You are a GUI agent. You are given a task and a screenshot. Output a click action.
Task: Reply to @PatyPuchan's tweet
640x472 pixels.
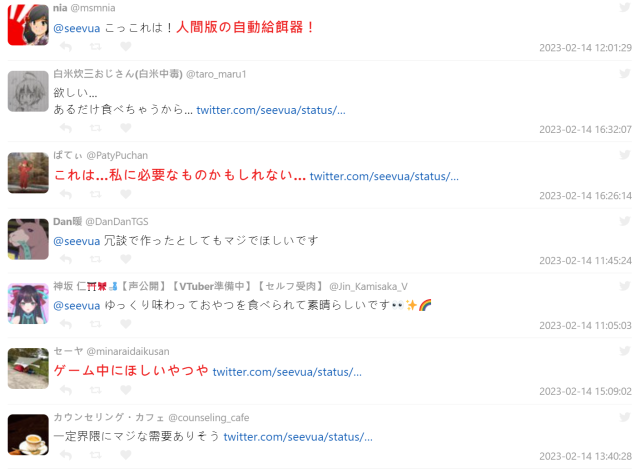coord(66,194)
